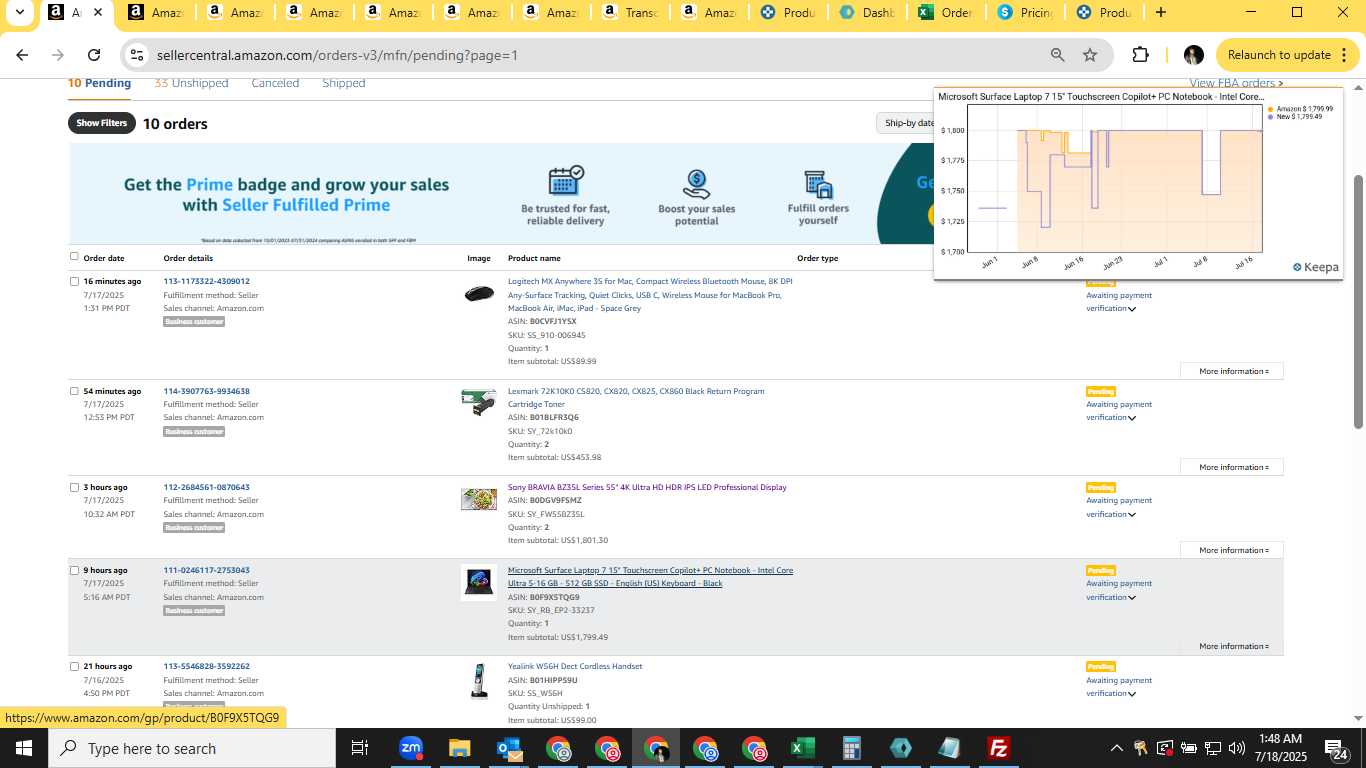Close the active Amazon tab
Screen dimensions: 1366x768
point(97,13)
